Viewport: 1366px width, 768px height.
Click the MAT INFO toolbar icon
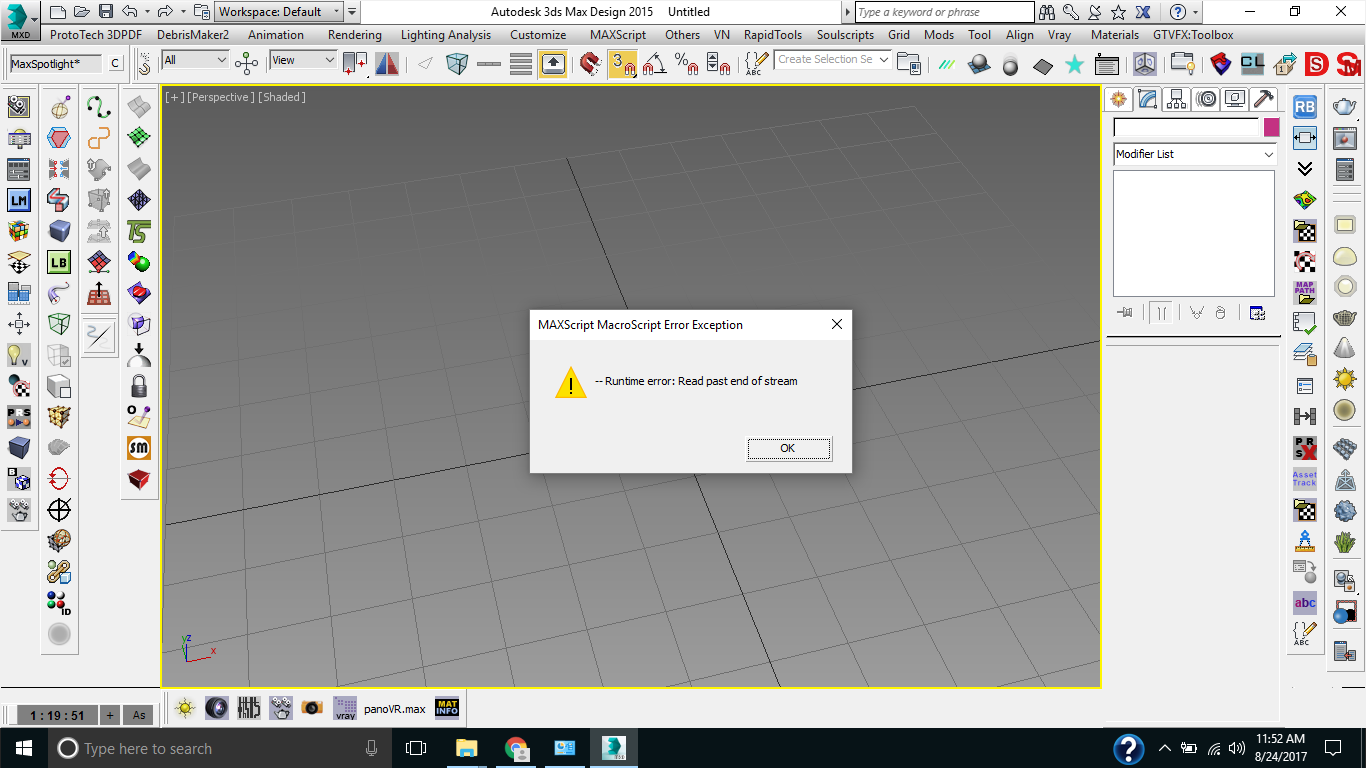point(446,708)
